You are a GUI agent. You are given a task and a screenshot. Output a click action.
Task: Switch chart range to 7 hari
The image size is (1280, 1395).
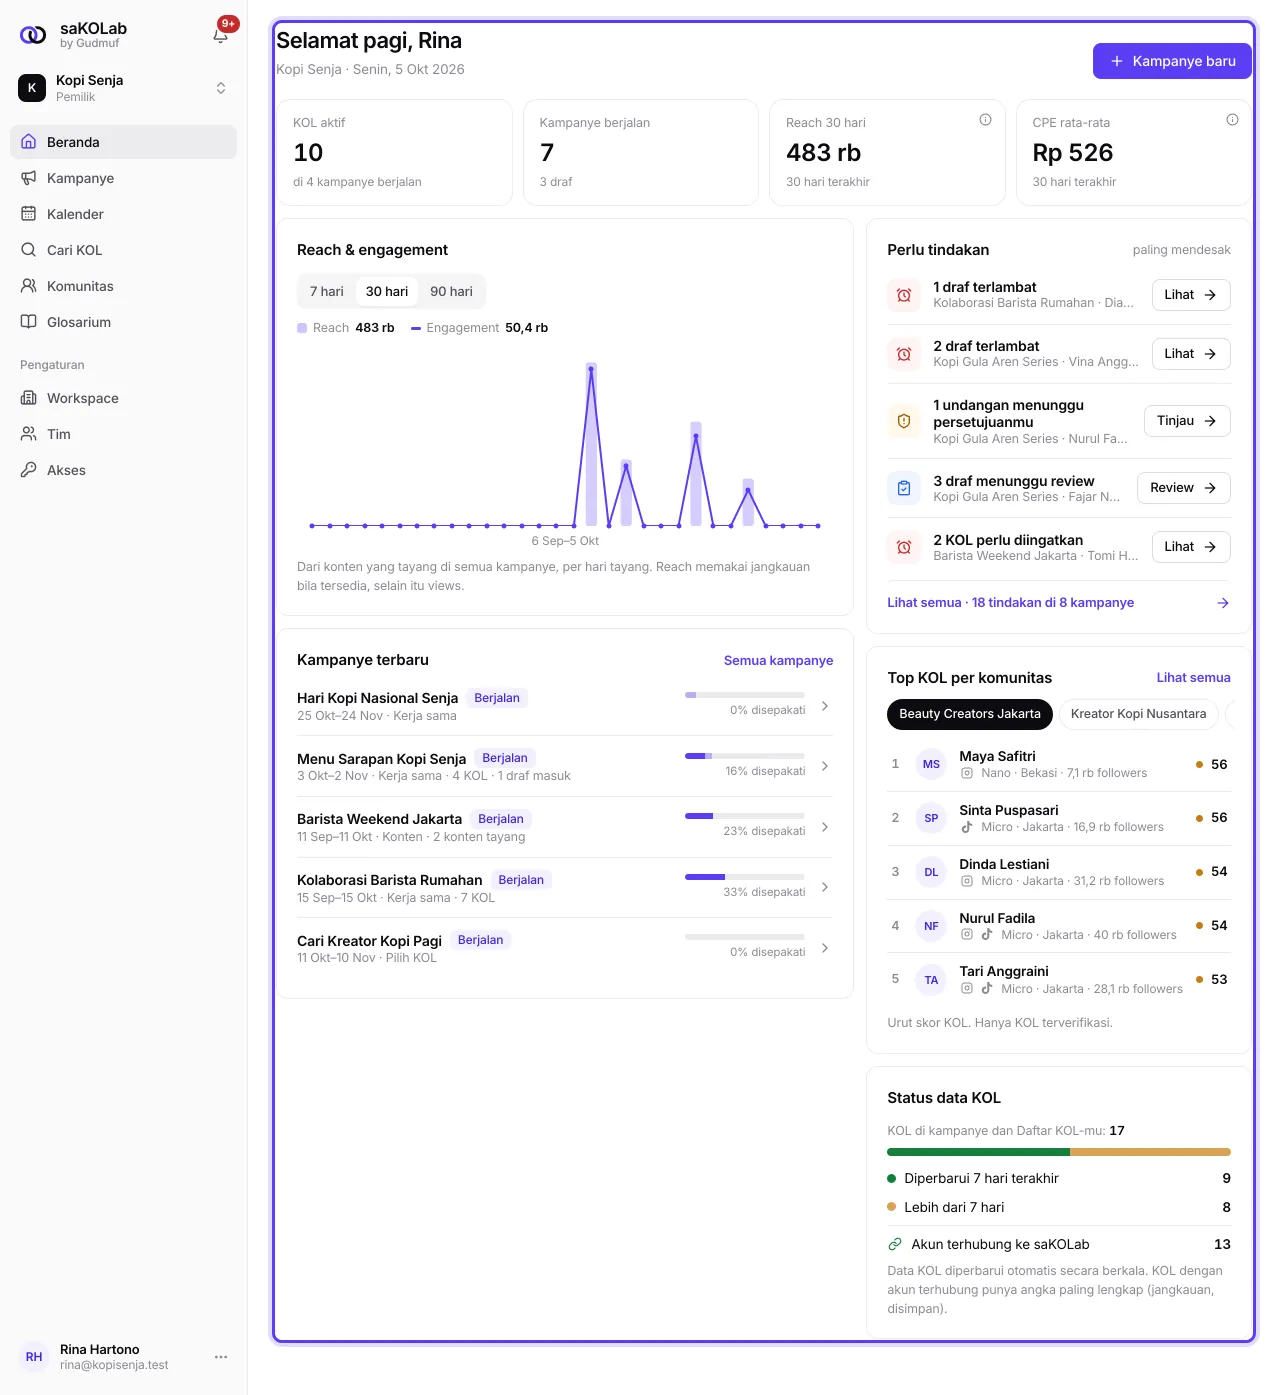(x=327, y=292)
